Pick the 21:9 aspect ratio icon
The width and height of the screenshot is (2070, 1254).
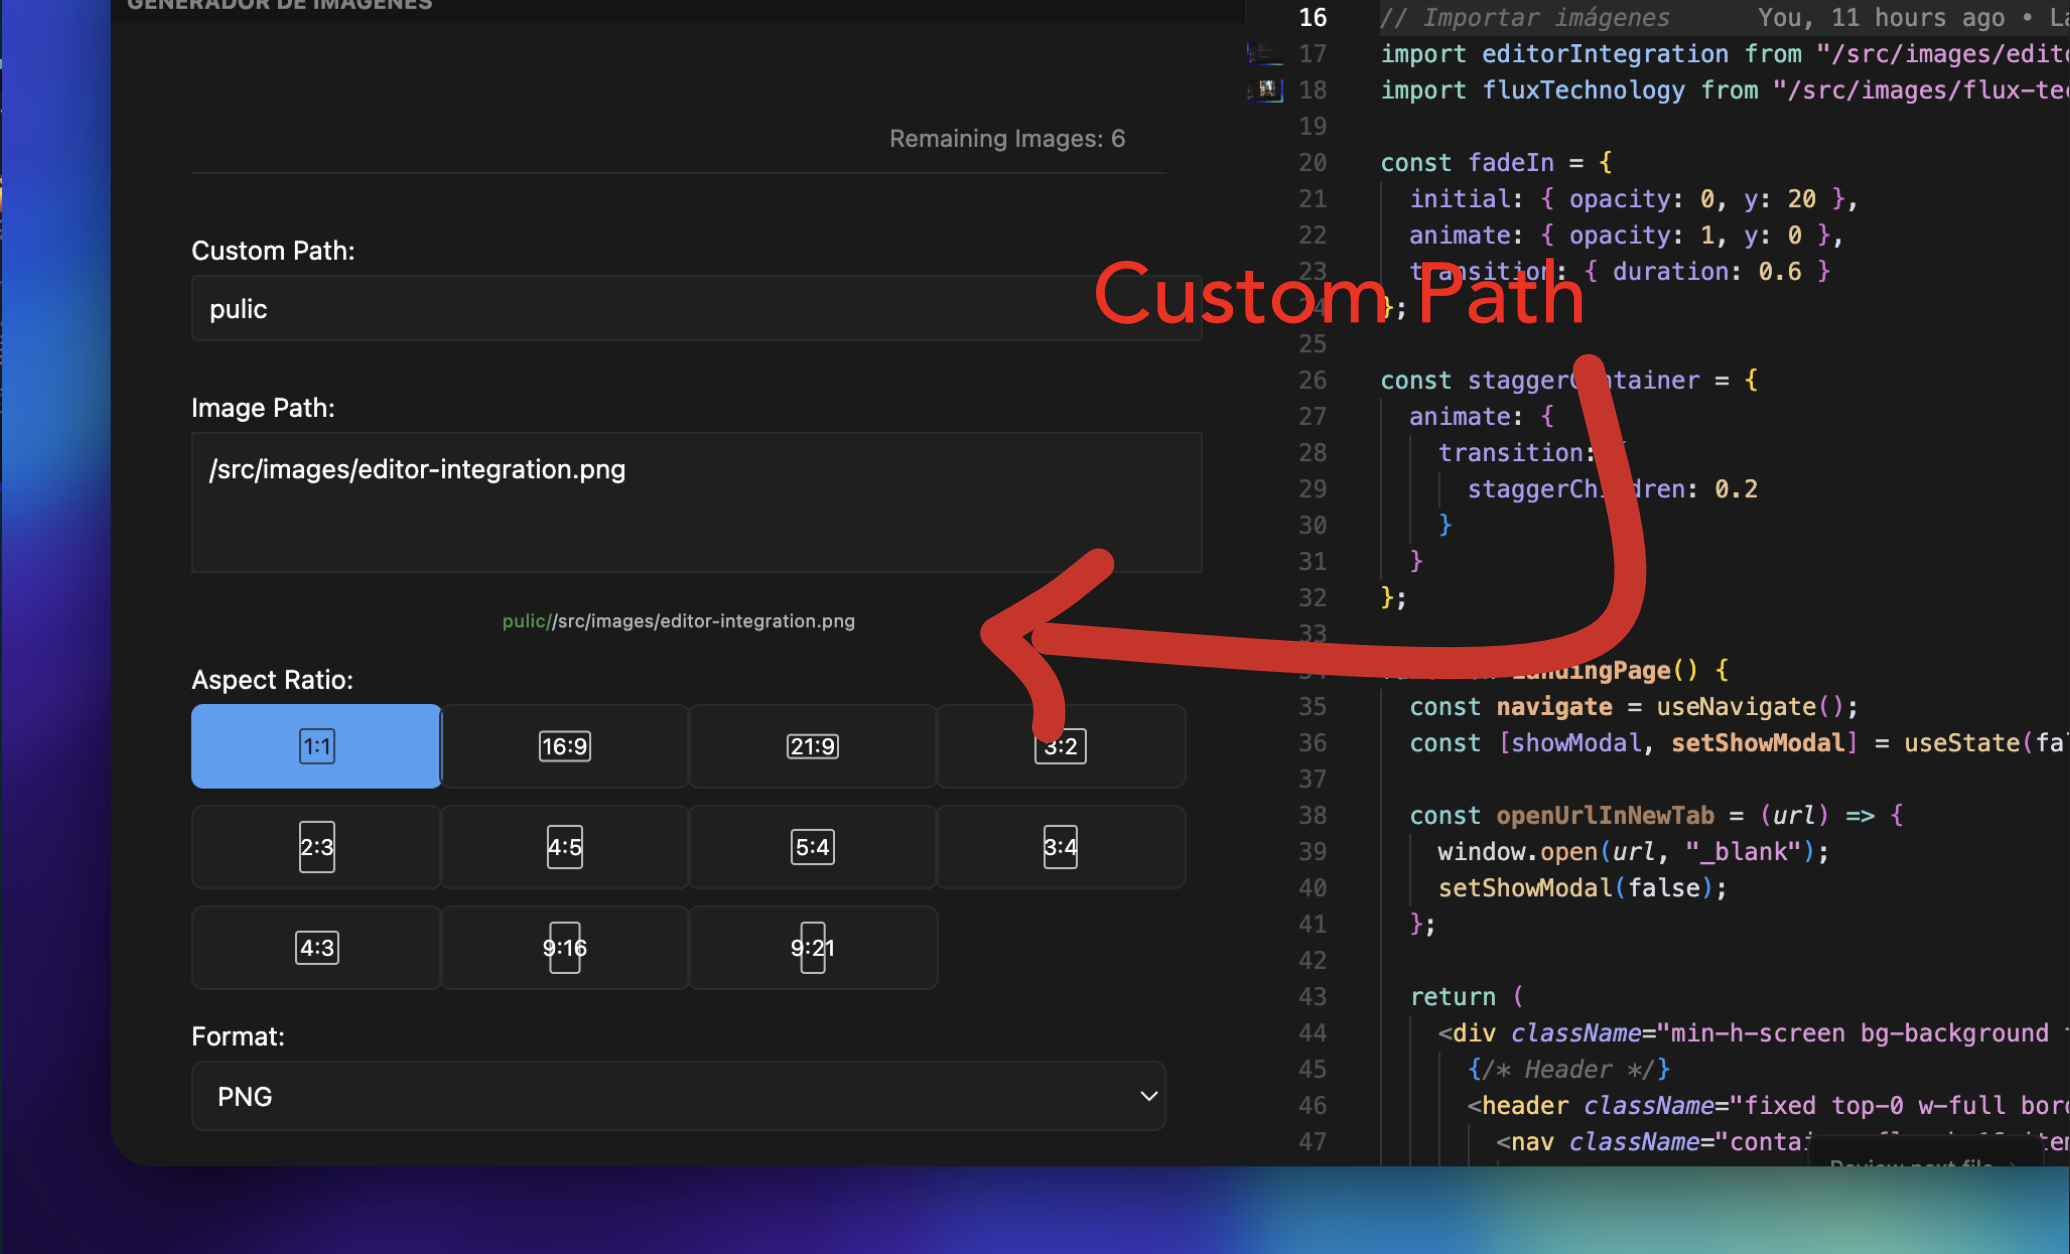pyautogui.click(x=812, y=746)
